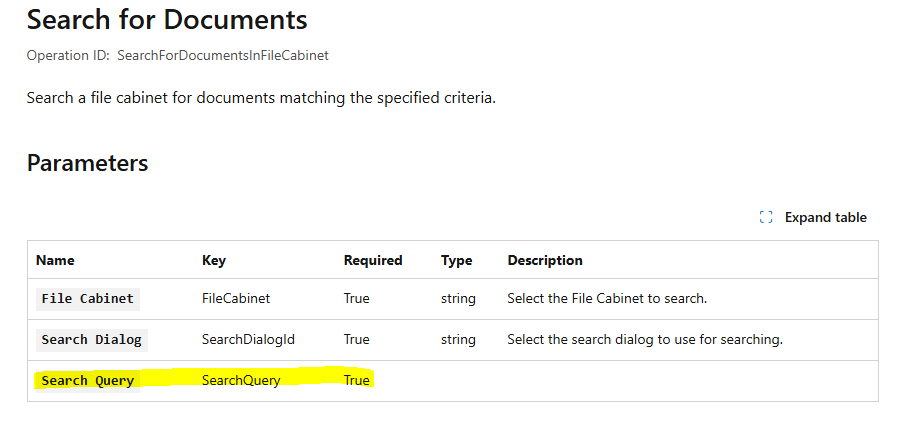Click the highlighted SearchQuery key cell
This screenshot has height=422, width=898.
[x=241, y=380]
